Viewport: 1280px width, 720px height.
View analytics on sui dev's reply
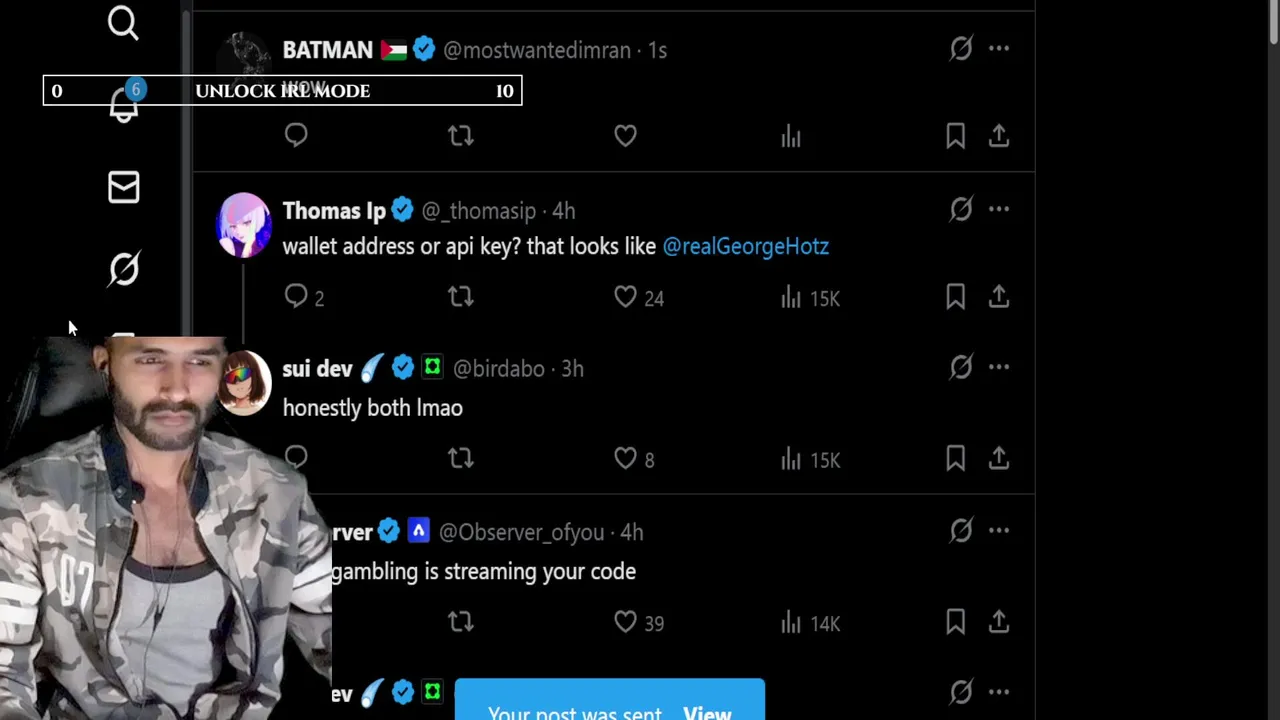[791, 459]
